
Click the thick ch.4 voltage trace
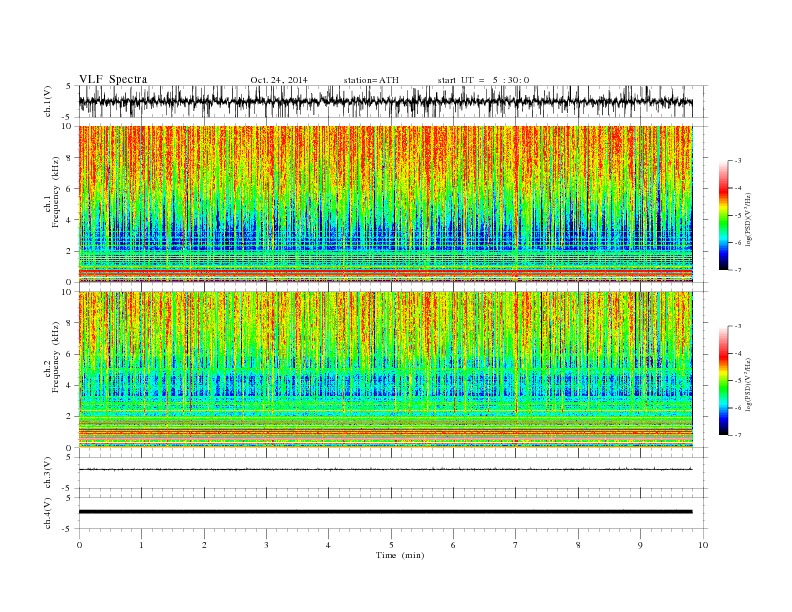(x=386, y=512)
